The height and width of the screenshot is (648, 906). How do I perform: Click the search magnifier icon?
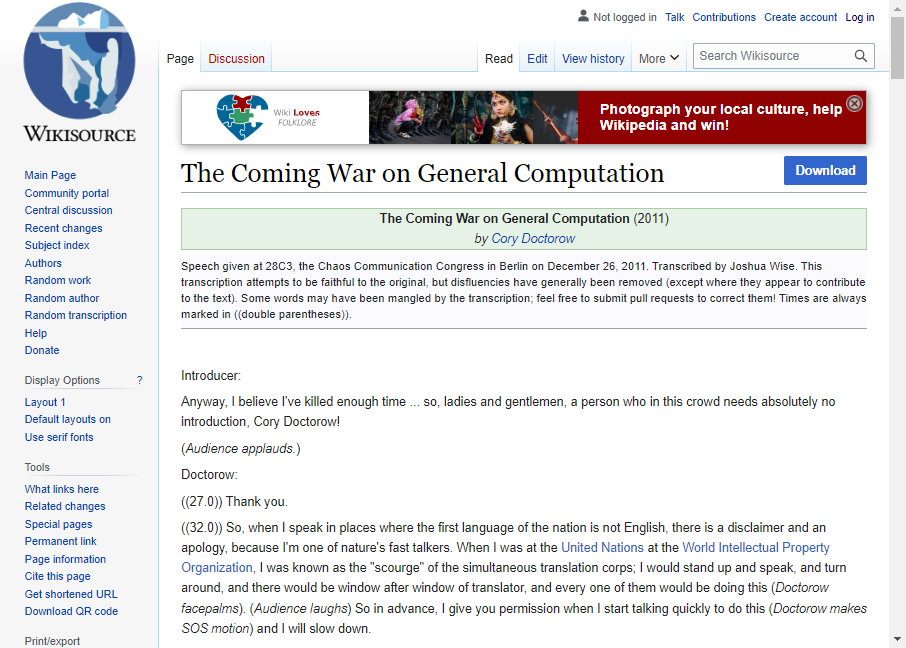click(860, 56)
